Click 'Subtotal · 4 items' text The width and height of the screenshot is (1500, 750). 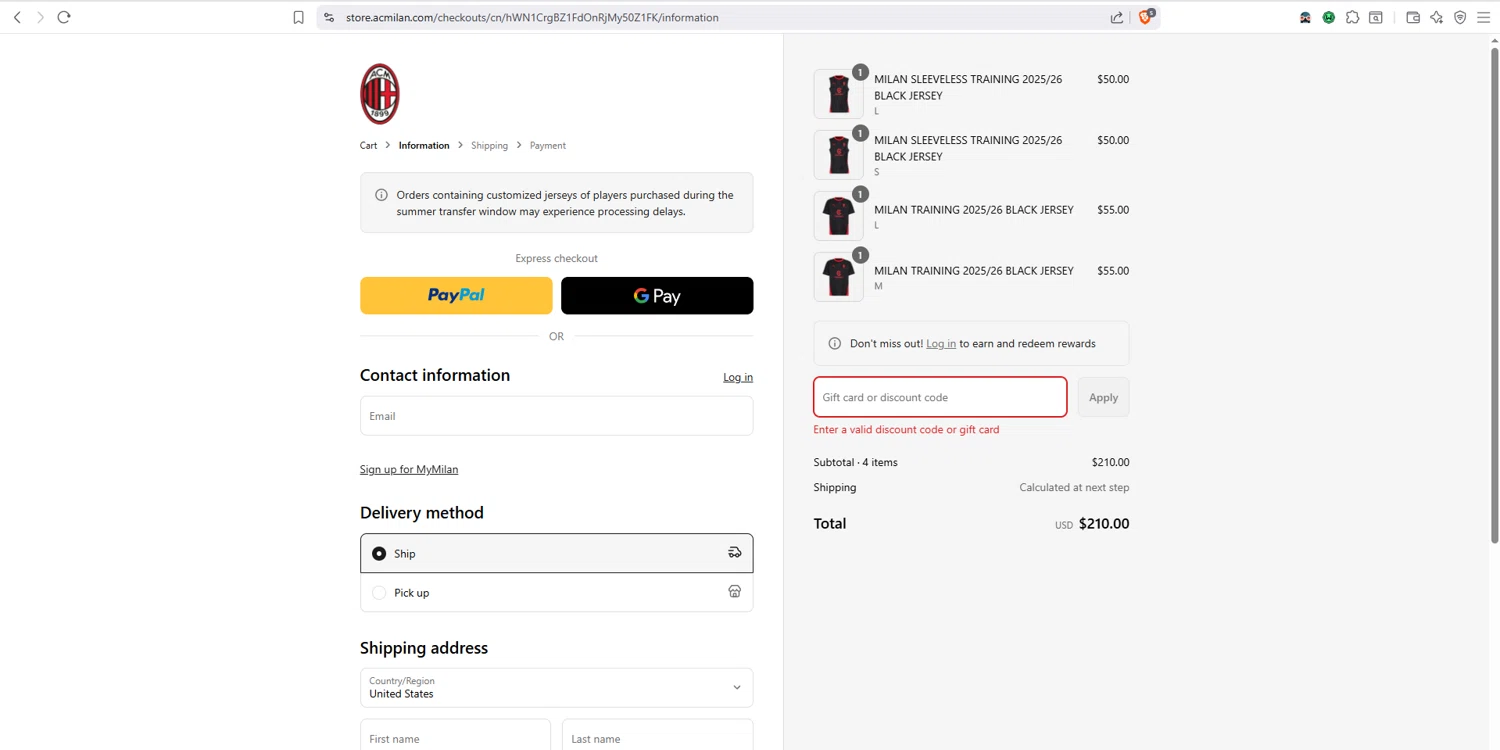click(855, 462)
